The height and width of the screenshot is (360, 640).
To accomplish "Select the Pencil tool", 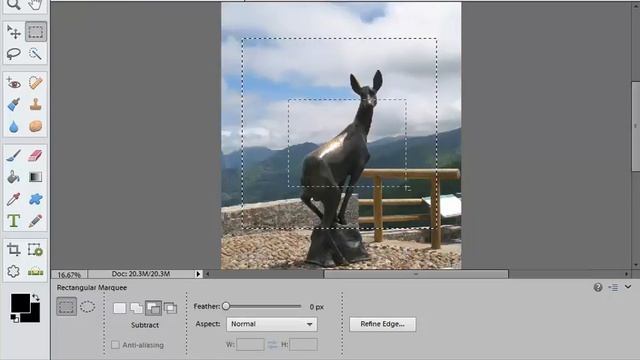I will click(36, 221).
